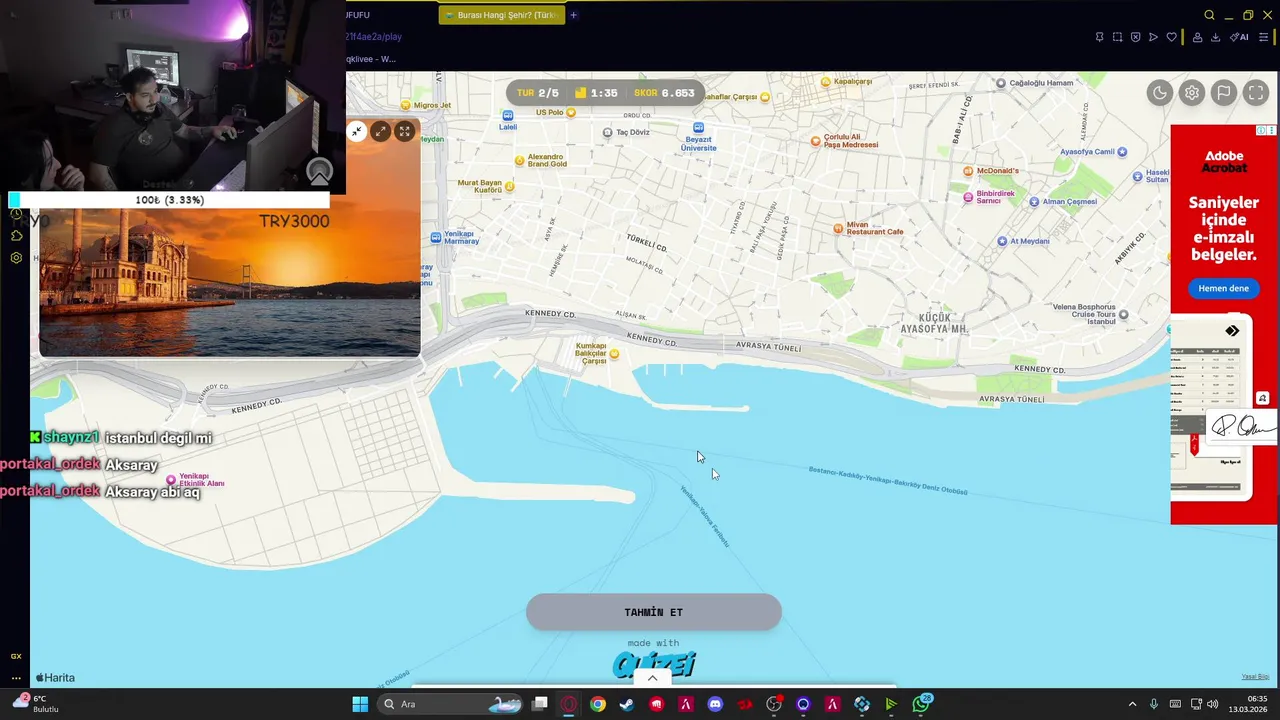
Task: Open the taskbar clock and date
Action: click(1250, 704)
